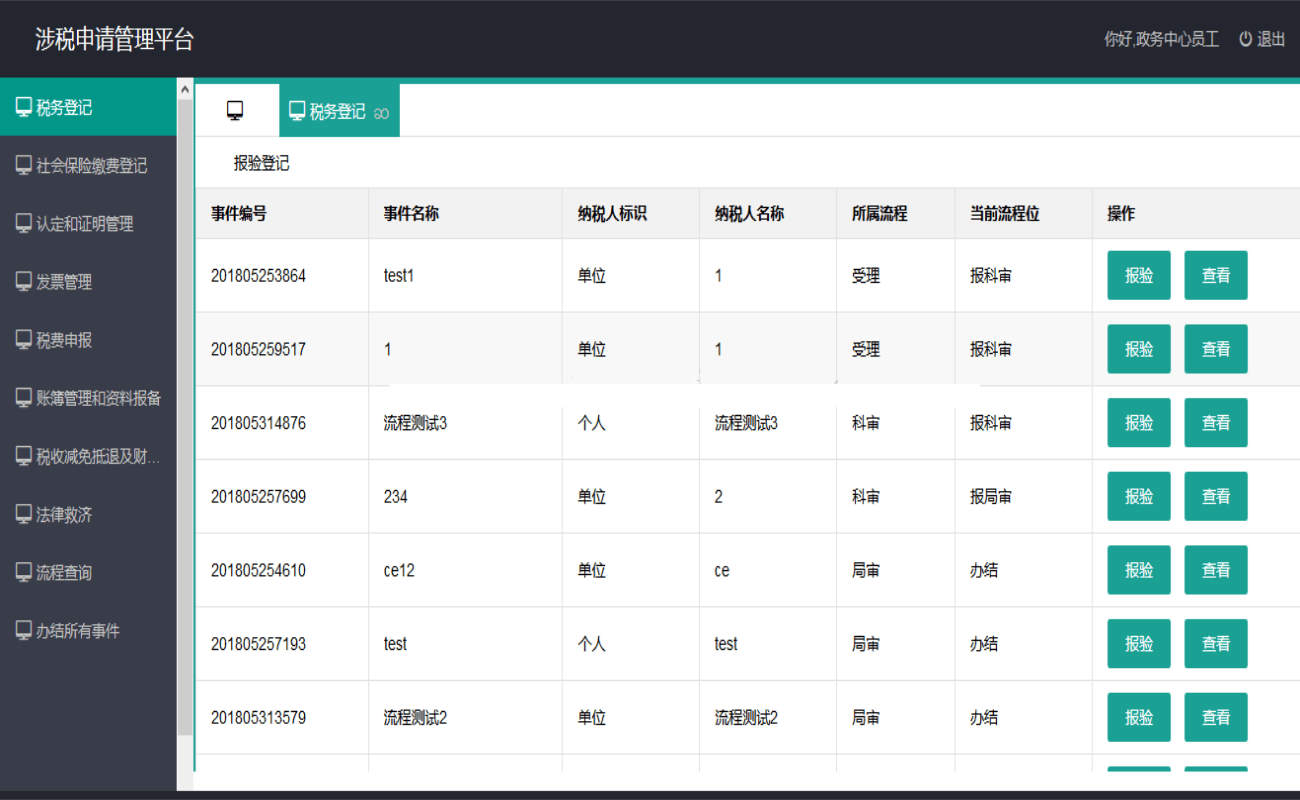Open the 报验登记 section

pyautogui.click(x=259, y=163)
